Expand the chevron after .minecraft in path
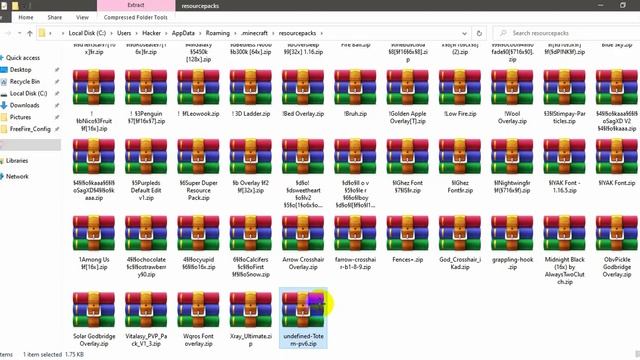The image size is (640, 360). pos(273,33)
